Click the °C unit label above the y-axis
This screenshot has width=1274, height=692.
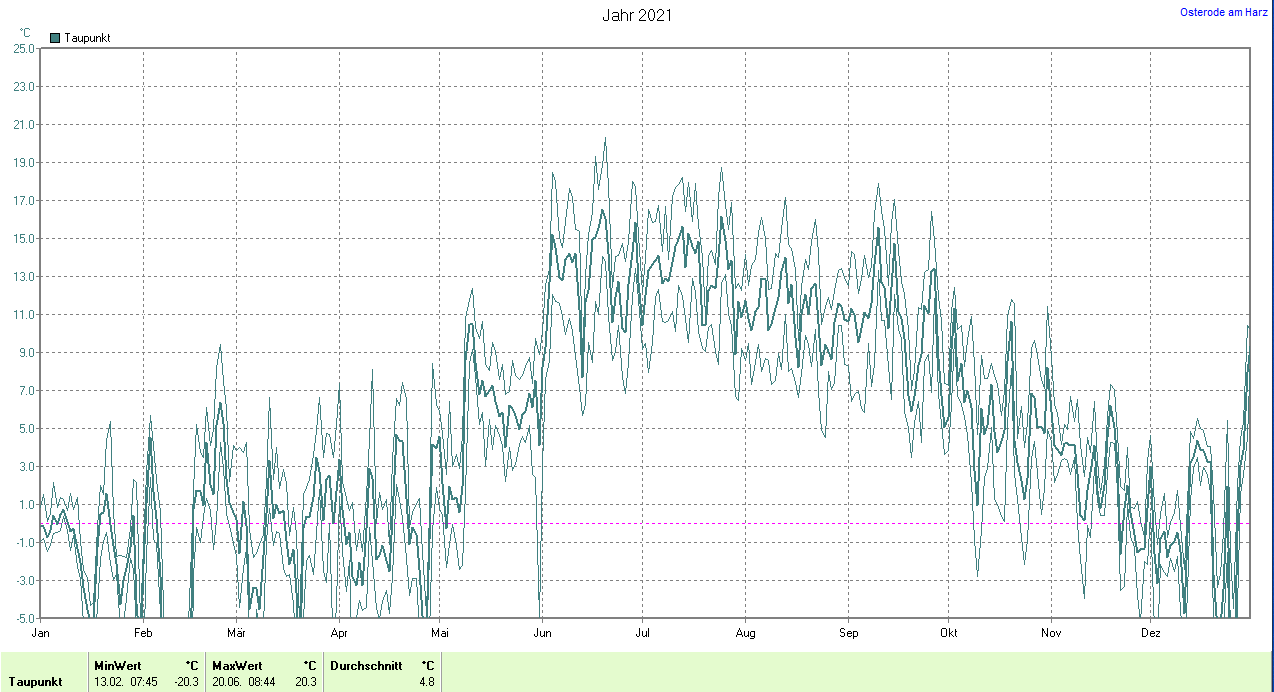click(25, 33)
